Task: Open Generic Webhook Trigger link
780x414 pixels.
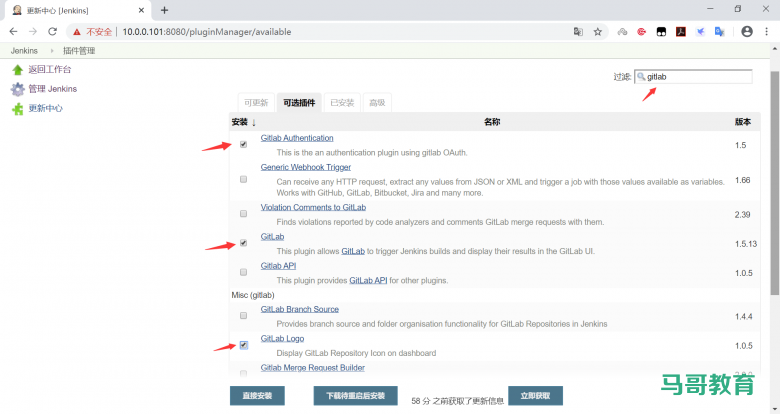Action: pyautogui.click(x=305, y=167)
